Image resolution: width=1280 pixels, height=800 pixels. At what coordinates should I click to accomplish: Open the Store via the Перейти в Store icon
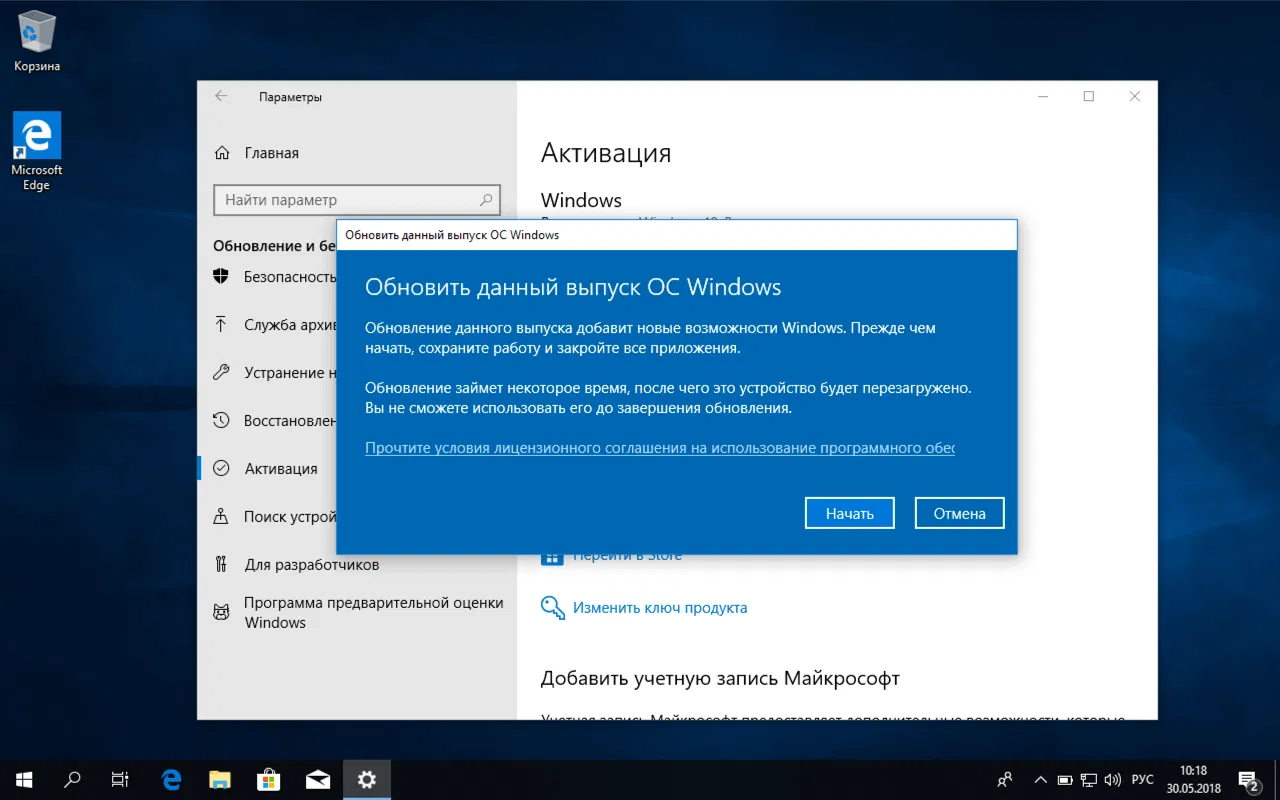coord(552,555)
